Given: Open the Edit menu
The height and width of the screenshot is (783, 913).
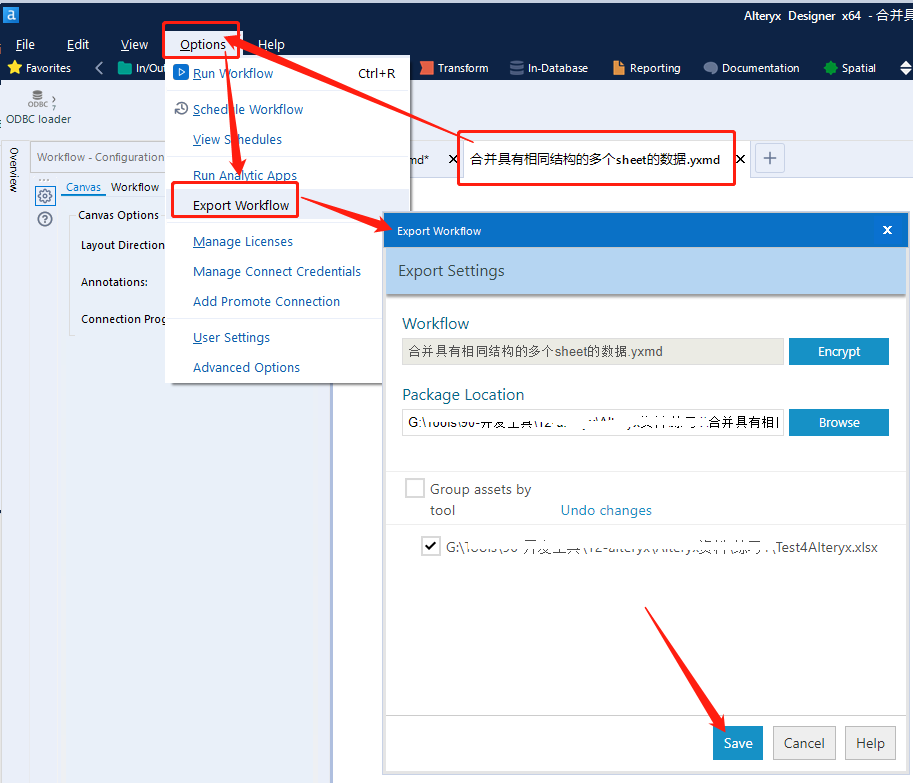Looking at the screenshot, I should coord(77,44).
